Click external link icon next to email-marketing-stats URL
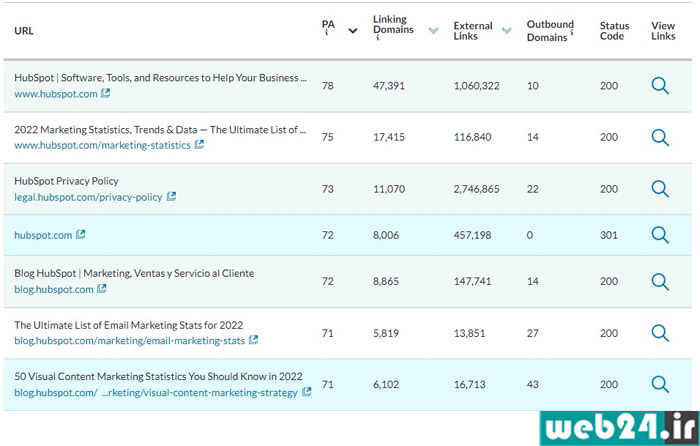Image resolution: width=700 pixels, height=446 pixels. (253, 340)
